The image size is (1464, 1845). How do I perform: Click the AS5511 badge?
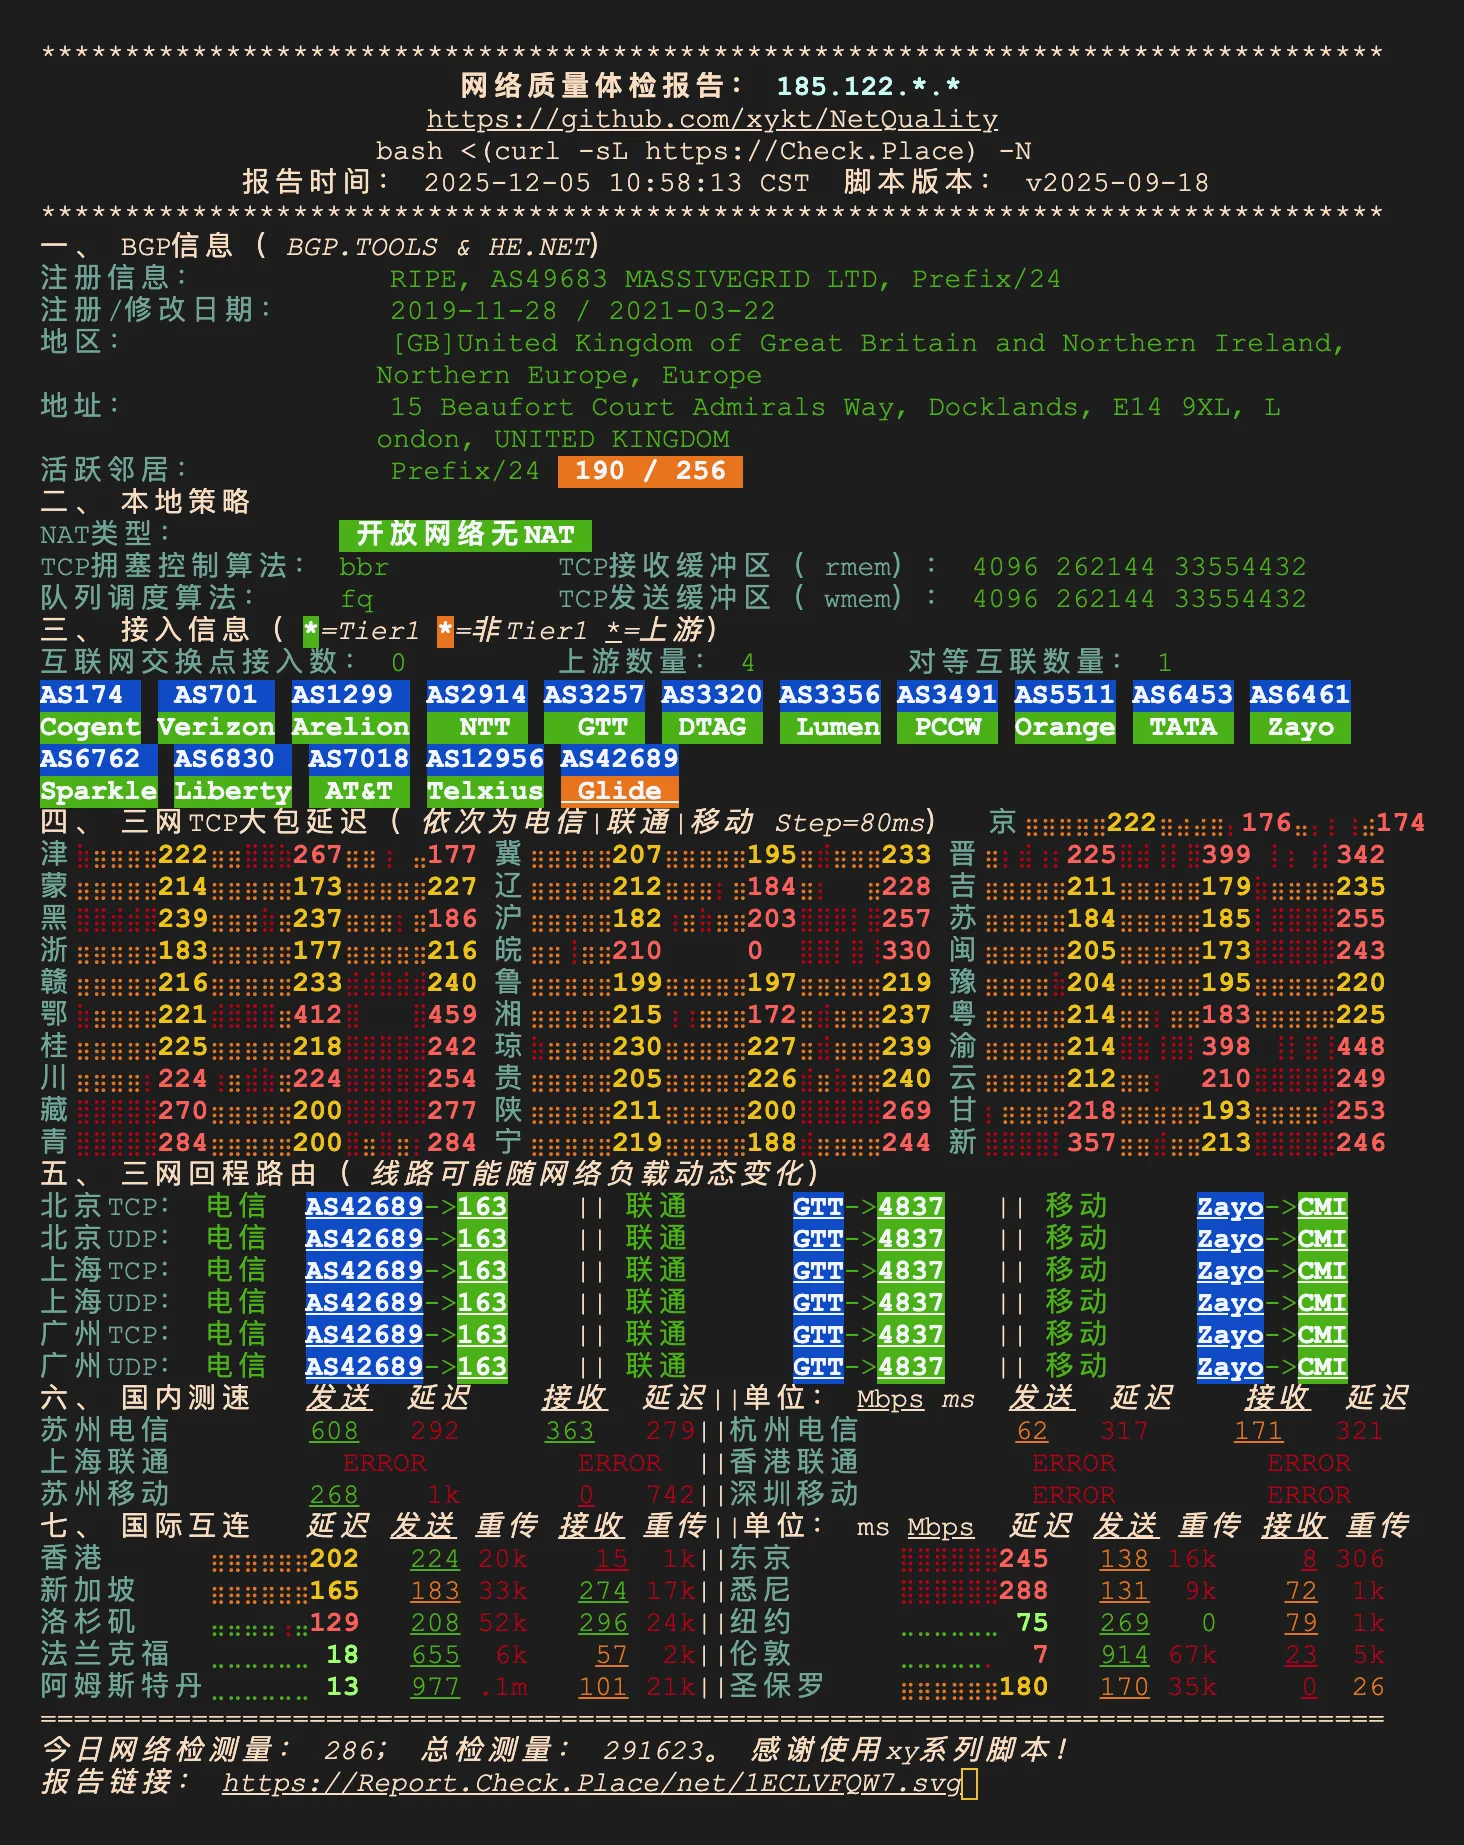[1065, 695]
